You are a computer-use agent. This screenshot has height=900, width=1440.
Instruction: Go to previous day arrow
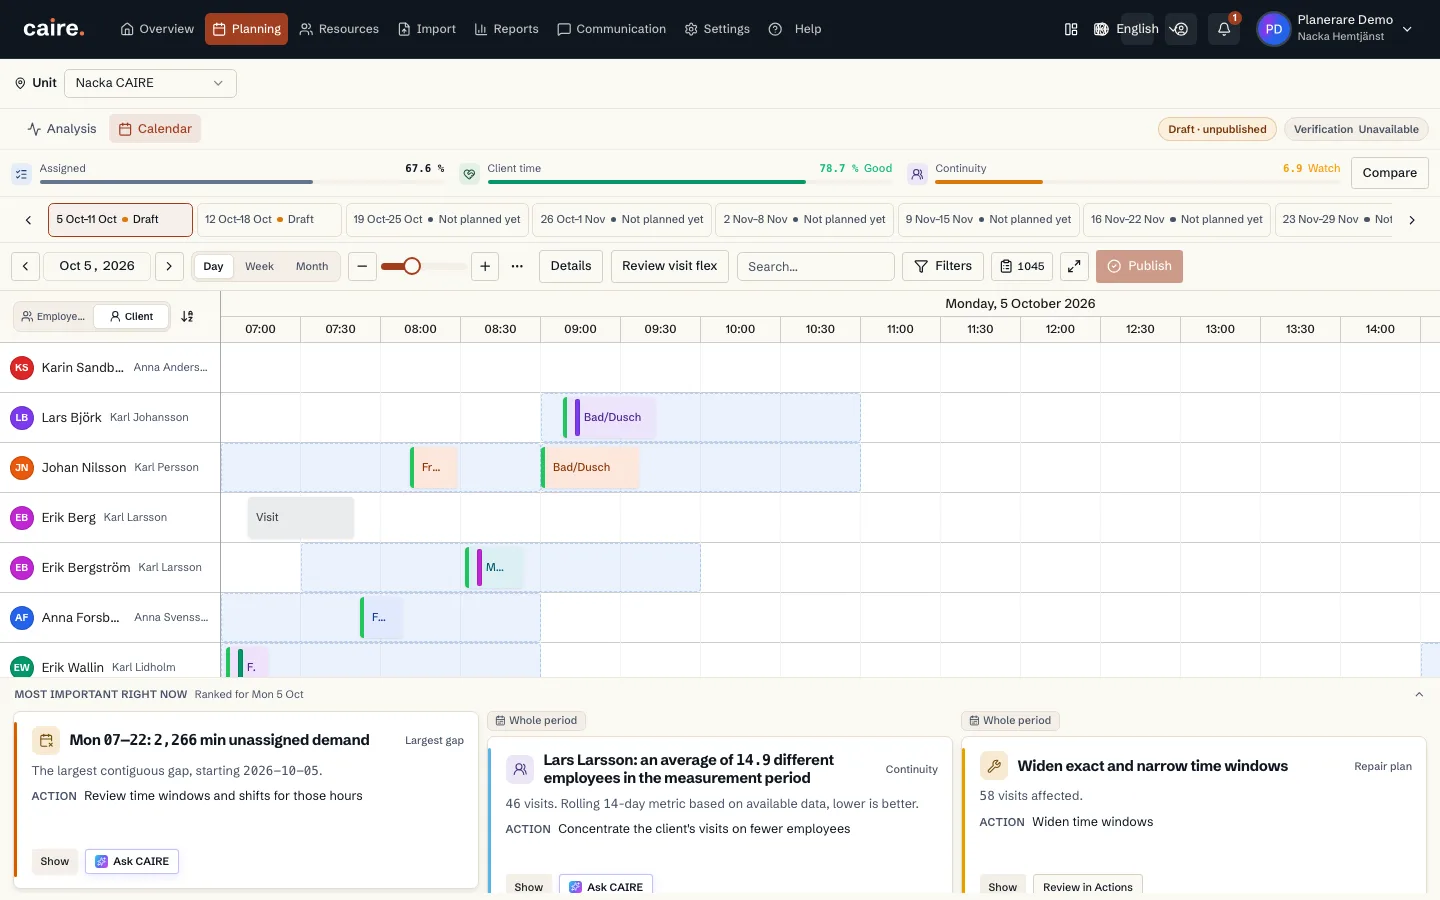[26, 266]
